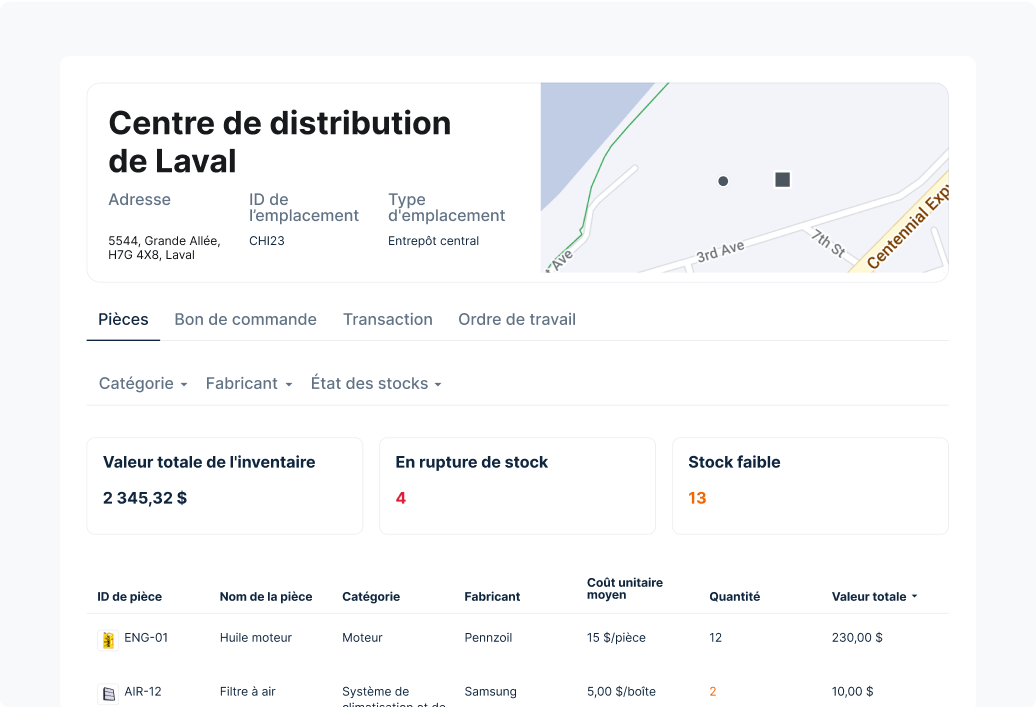Switch to the Bon de commande tab

(x=245, y=319)
